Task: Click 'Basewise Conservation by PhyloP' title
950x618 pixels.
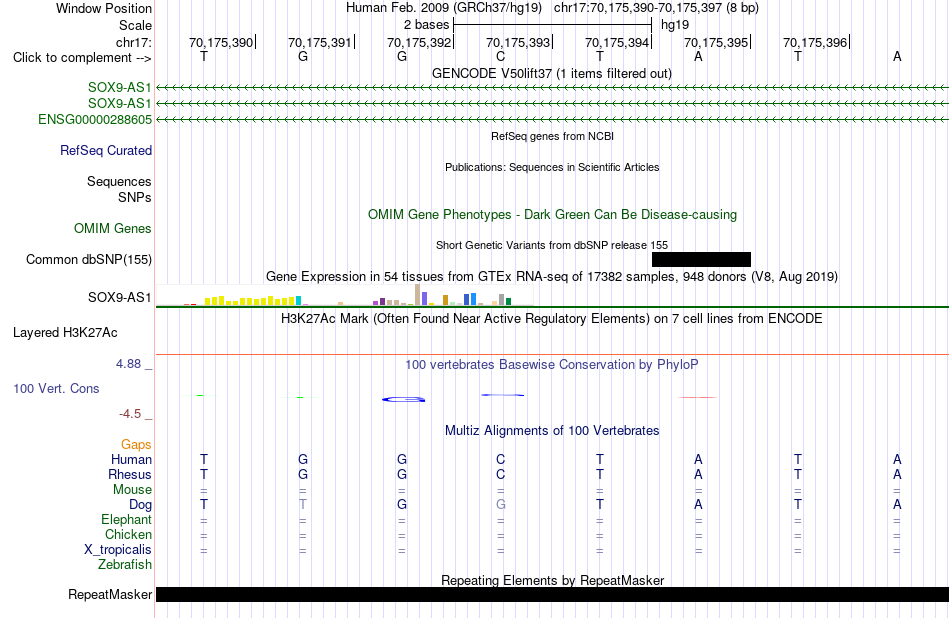Action: tap(552, 365)
